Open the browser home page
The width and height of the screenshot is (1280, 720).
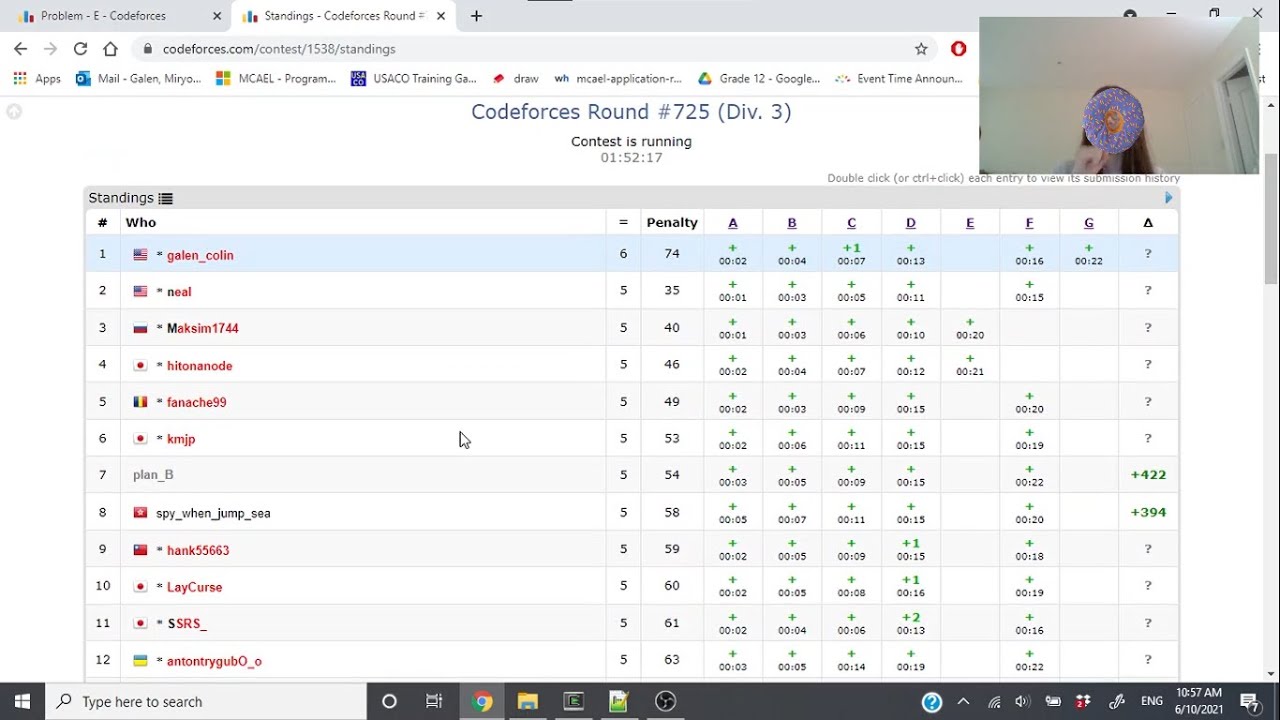click(x=110, y=48)
